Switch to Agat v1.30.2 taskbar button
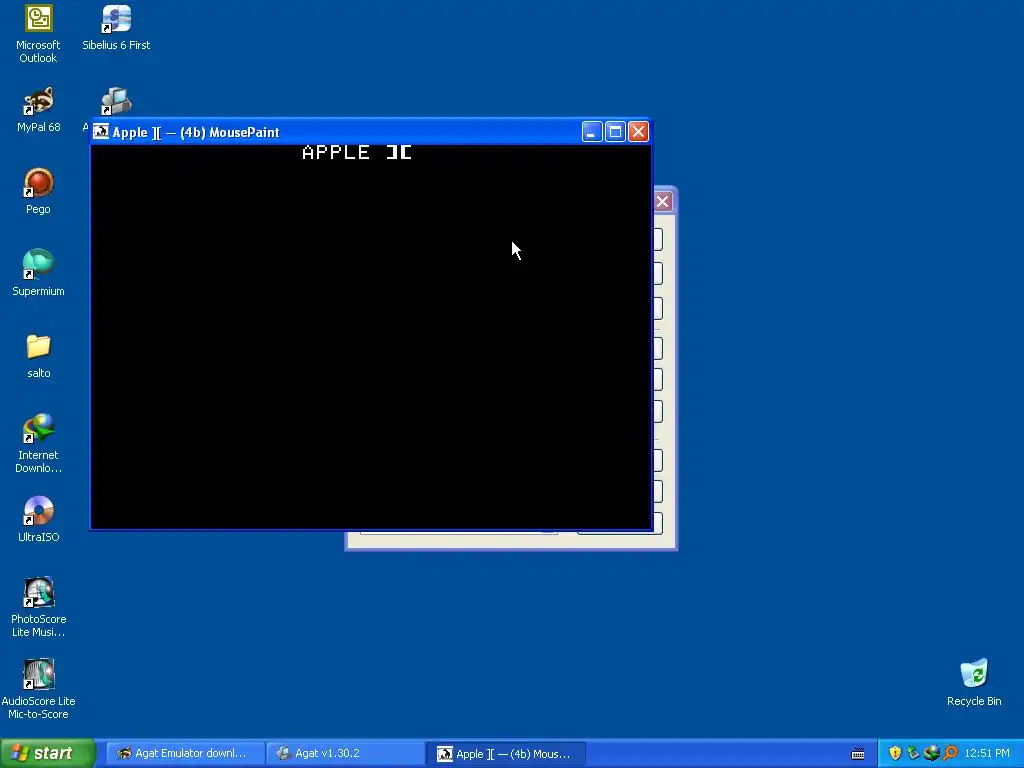Image resolution: width=1024 pixels, height=768 pixels. coord(345,753)
